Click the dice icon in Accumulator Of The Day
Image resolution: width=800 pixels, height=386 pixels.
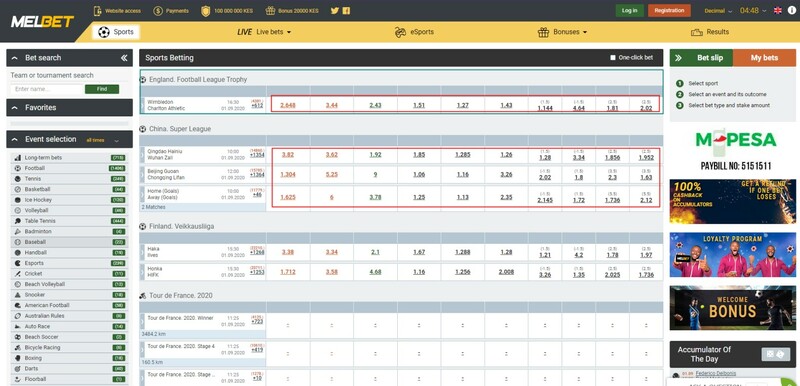pyautogui.click(x=776, y=354)
